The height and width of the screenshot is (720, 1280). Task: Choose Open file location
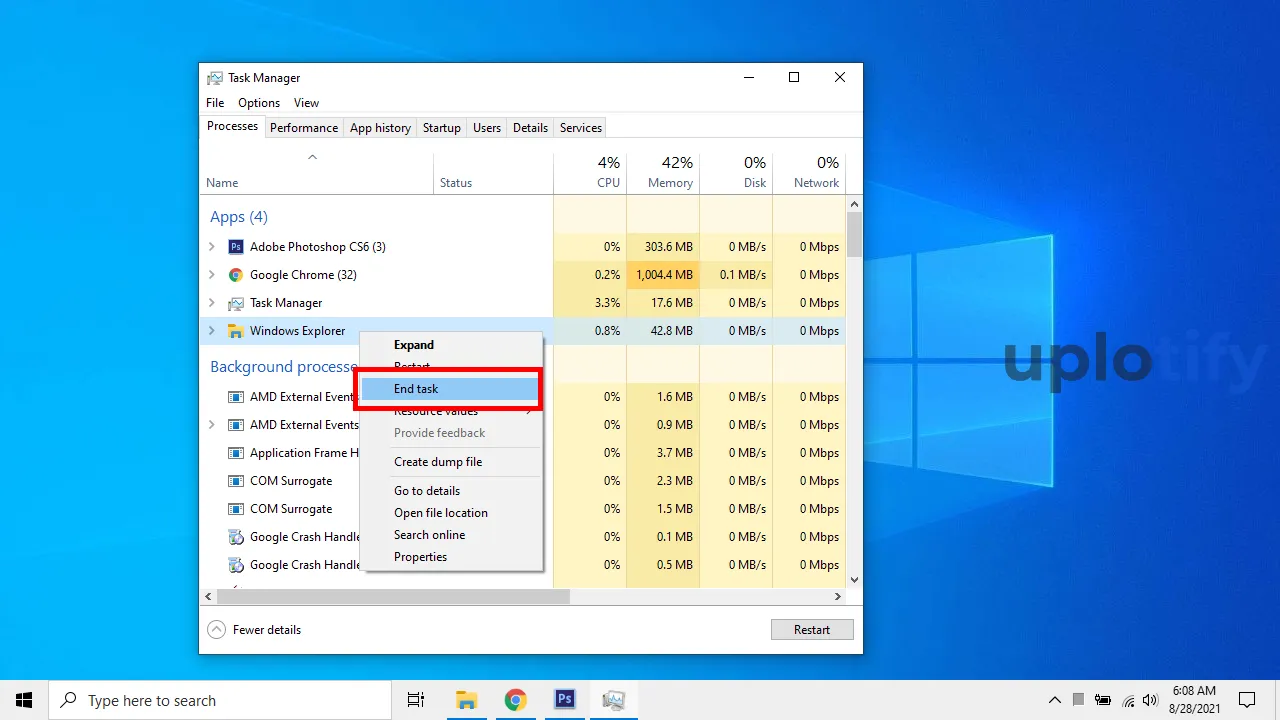tap(451, 513)
